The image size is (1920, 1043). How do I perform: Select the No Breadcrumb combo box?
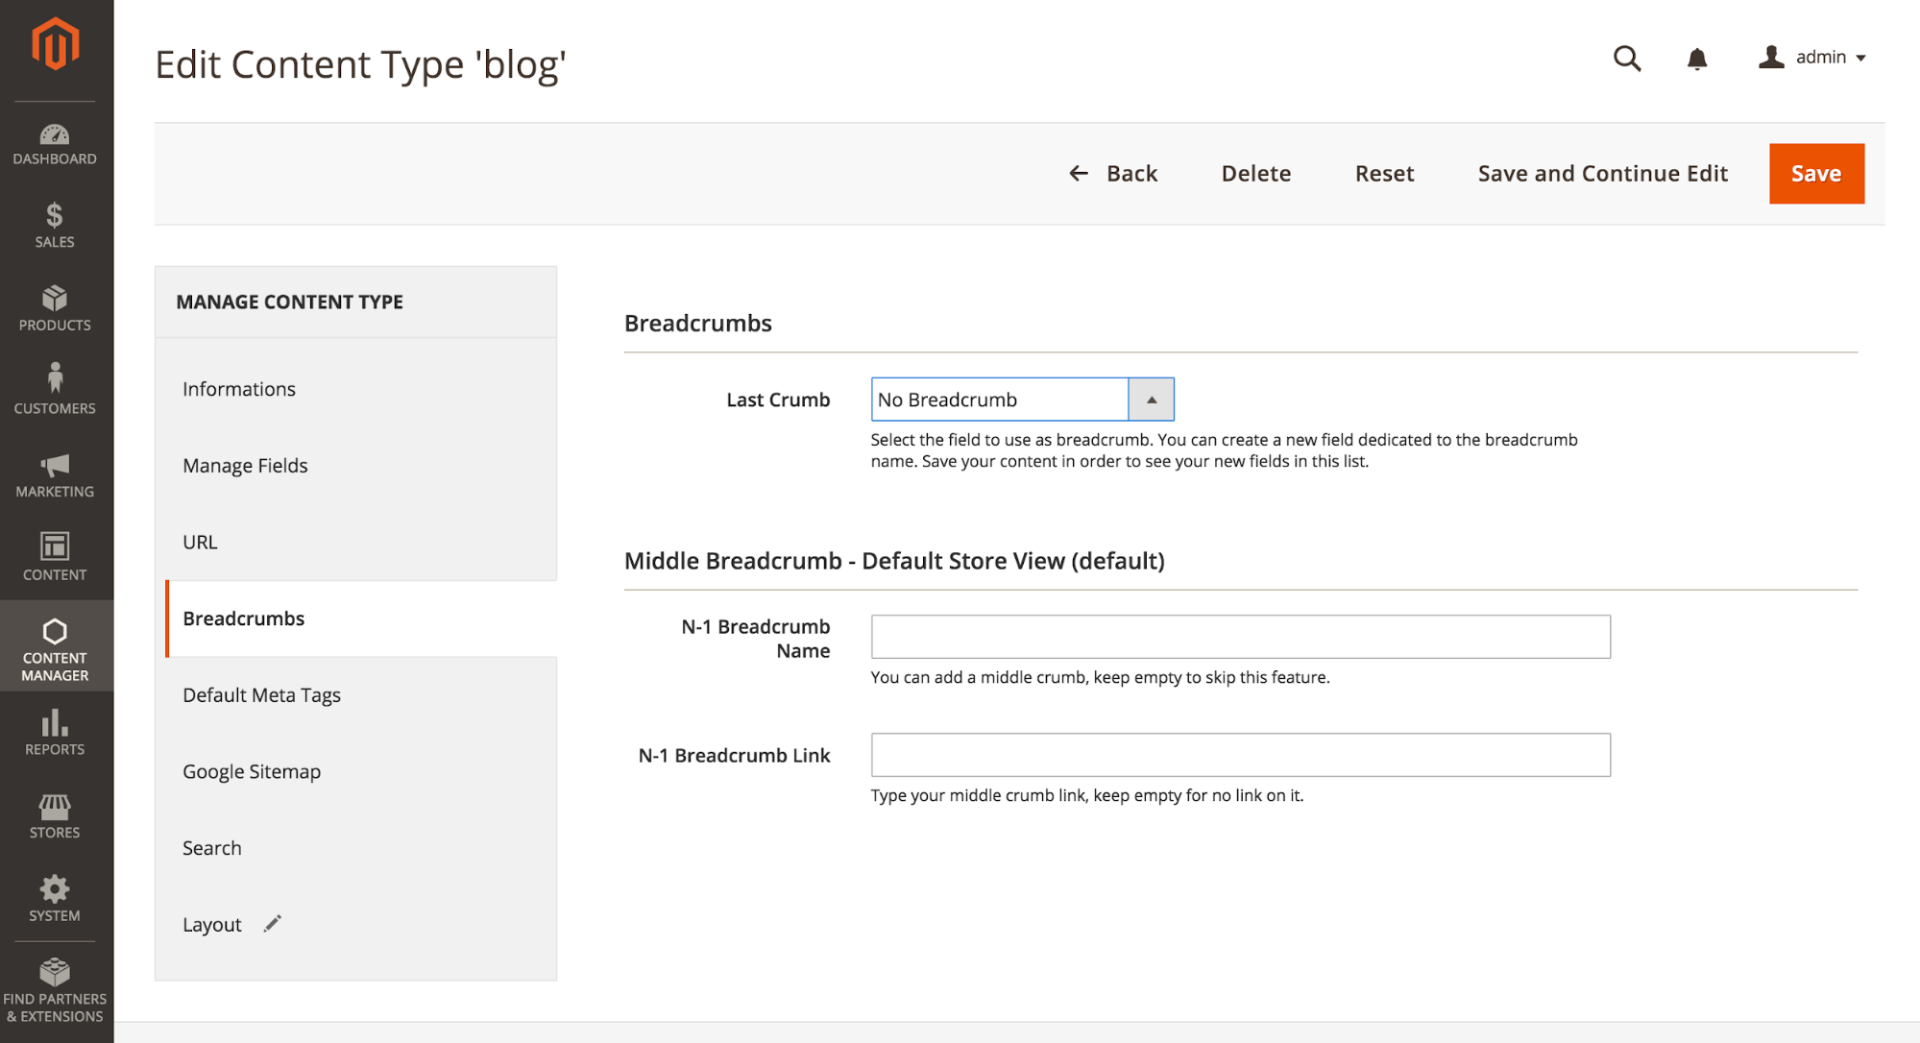[1022, 399]
